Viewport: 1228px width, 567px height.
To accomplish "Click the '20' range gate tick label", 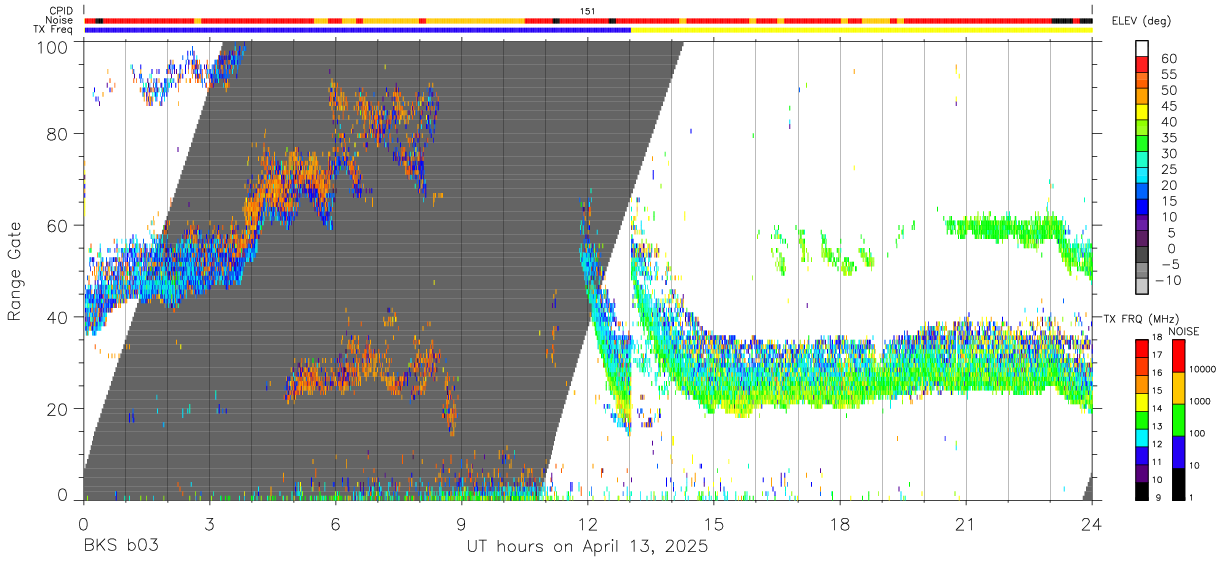I will (x=57, y=409).
